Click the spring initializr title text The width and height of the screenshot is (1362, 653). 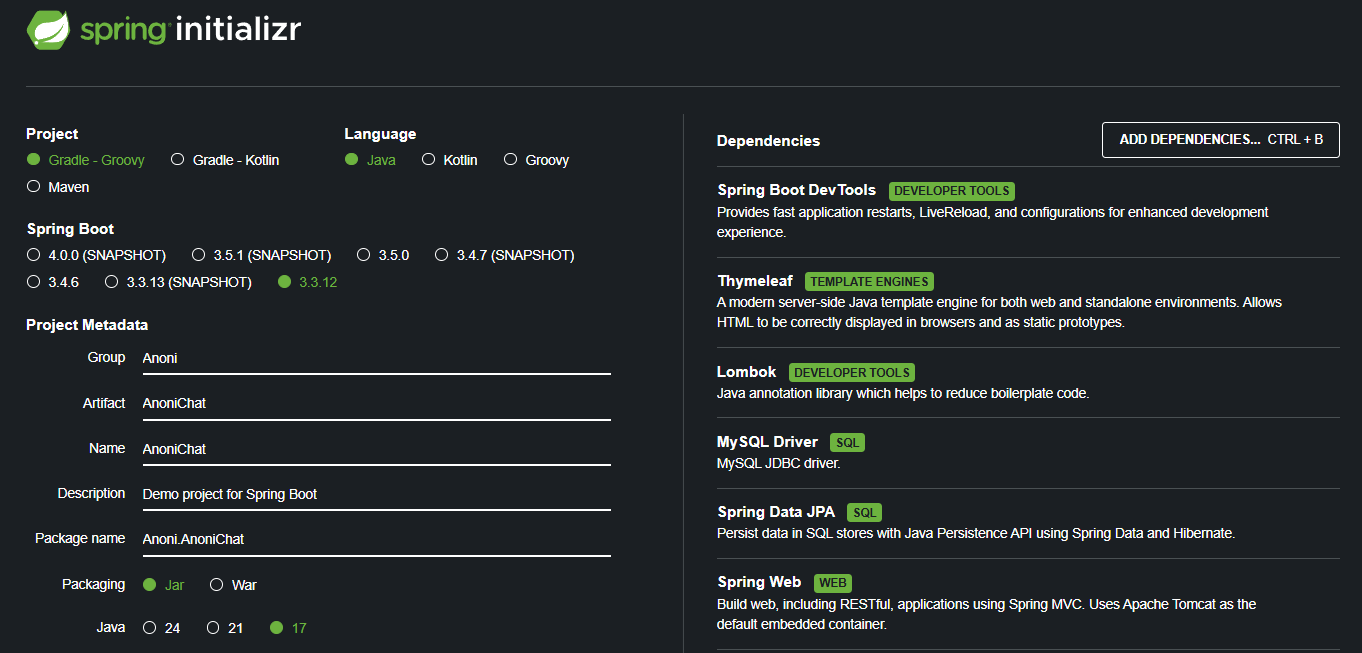point(190,30)
